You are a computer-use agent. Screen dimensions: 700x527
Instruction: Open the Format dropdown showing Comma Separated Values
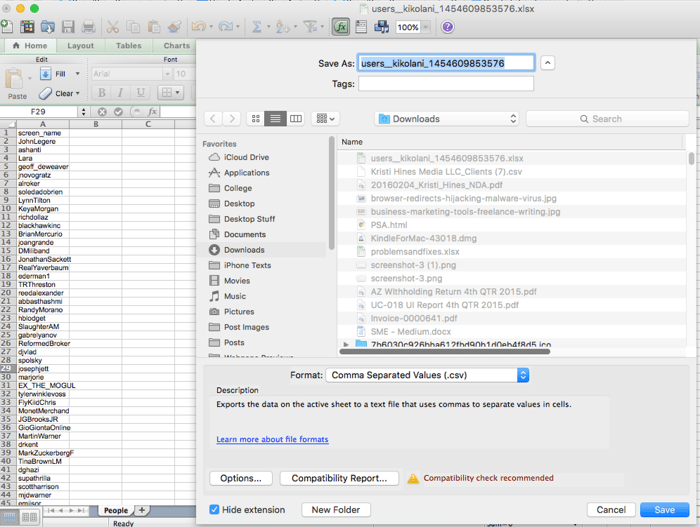(427, 375)
